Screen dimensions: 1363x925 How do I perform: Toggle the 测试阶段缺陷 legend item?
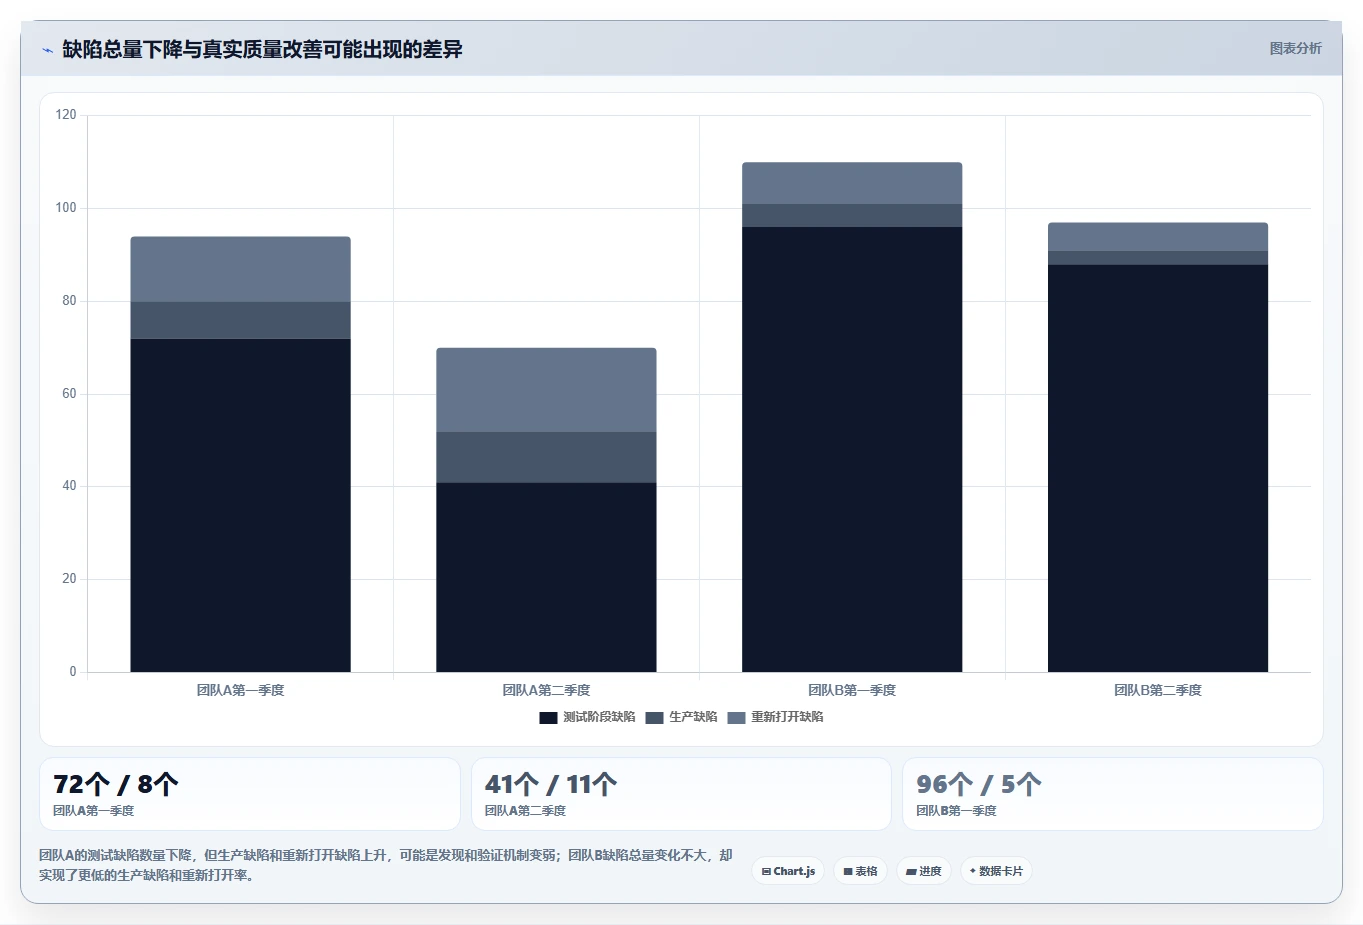point(587,717)
